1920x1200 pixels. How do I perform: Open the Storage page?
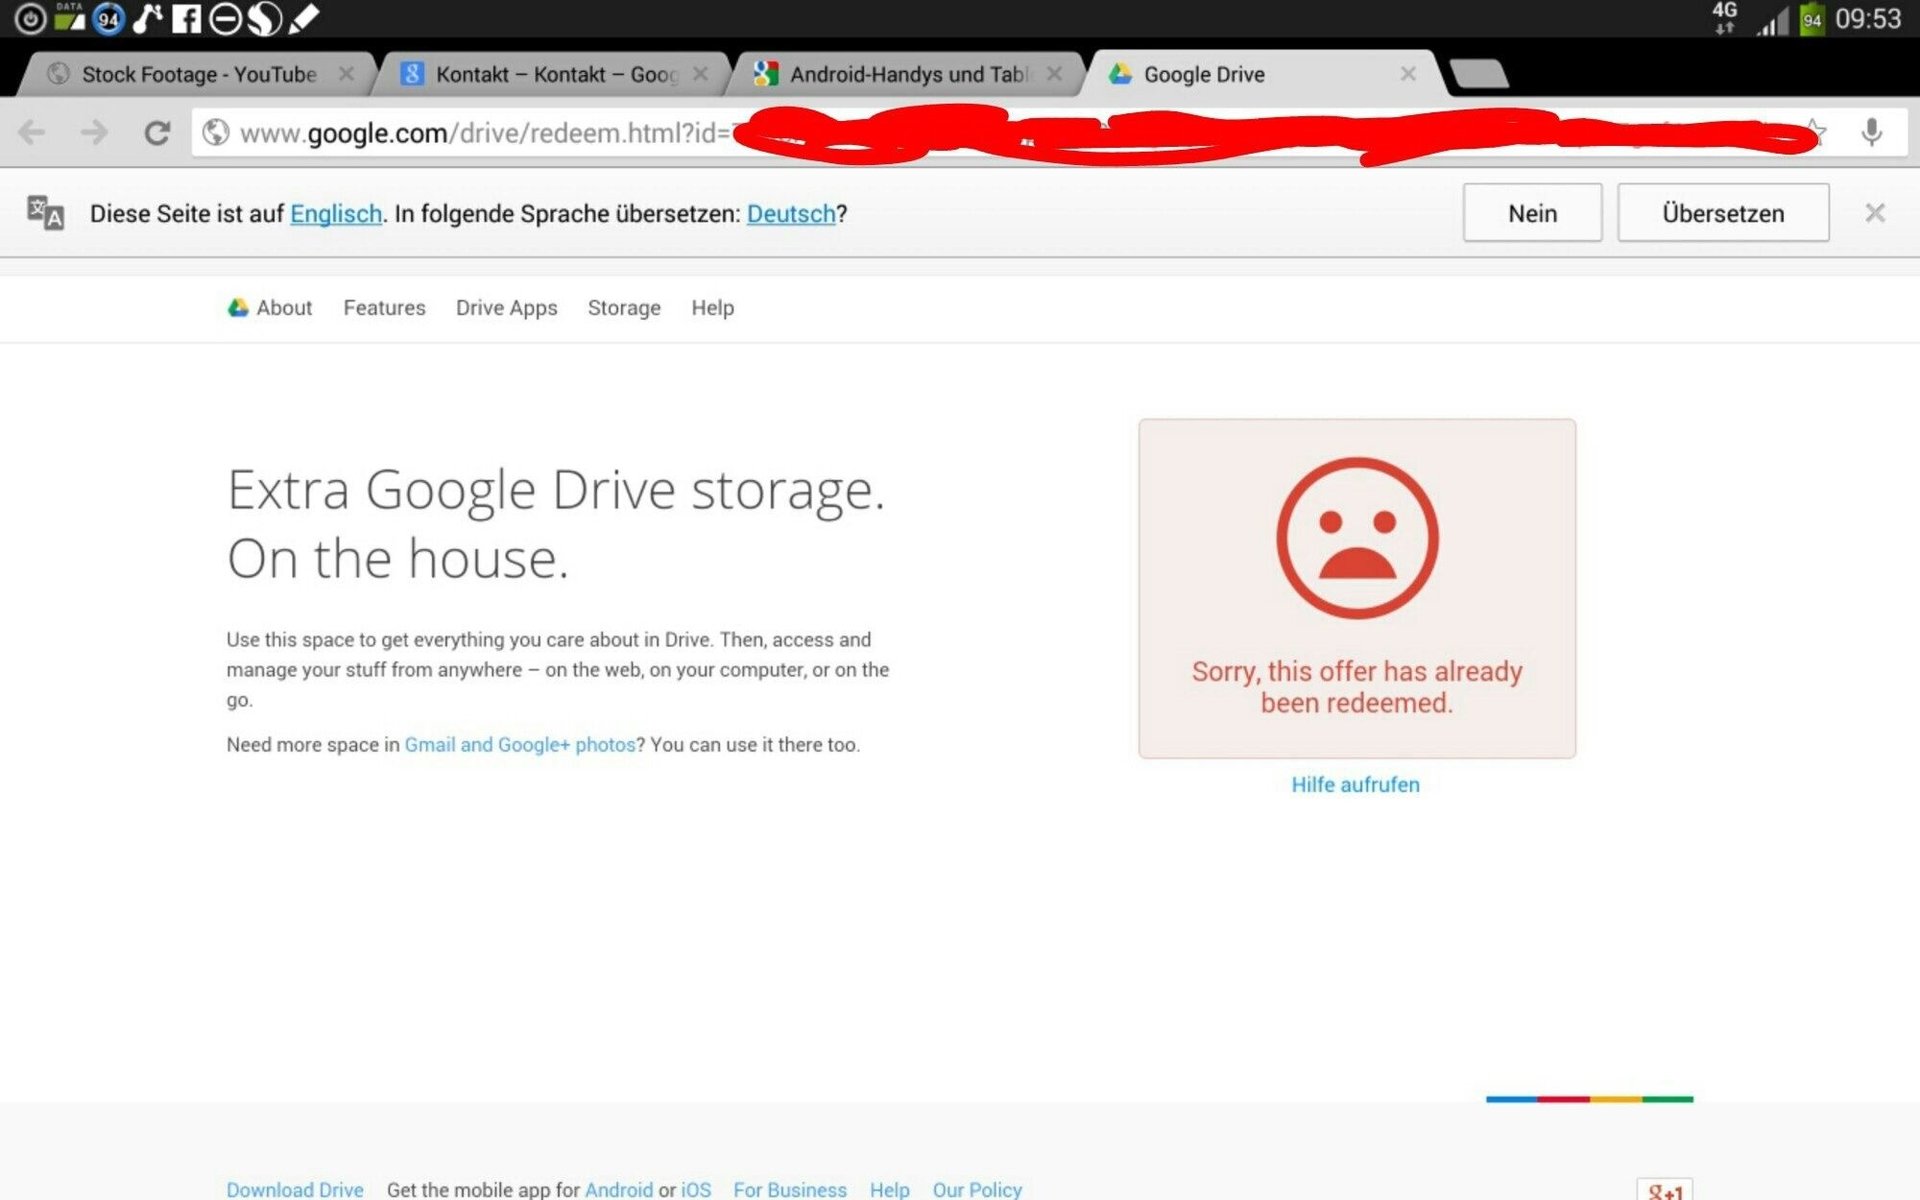click(624, 308)
